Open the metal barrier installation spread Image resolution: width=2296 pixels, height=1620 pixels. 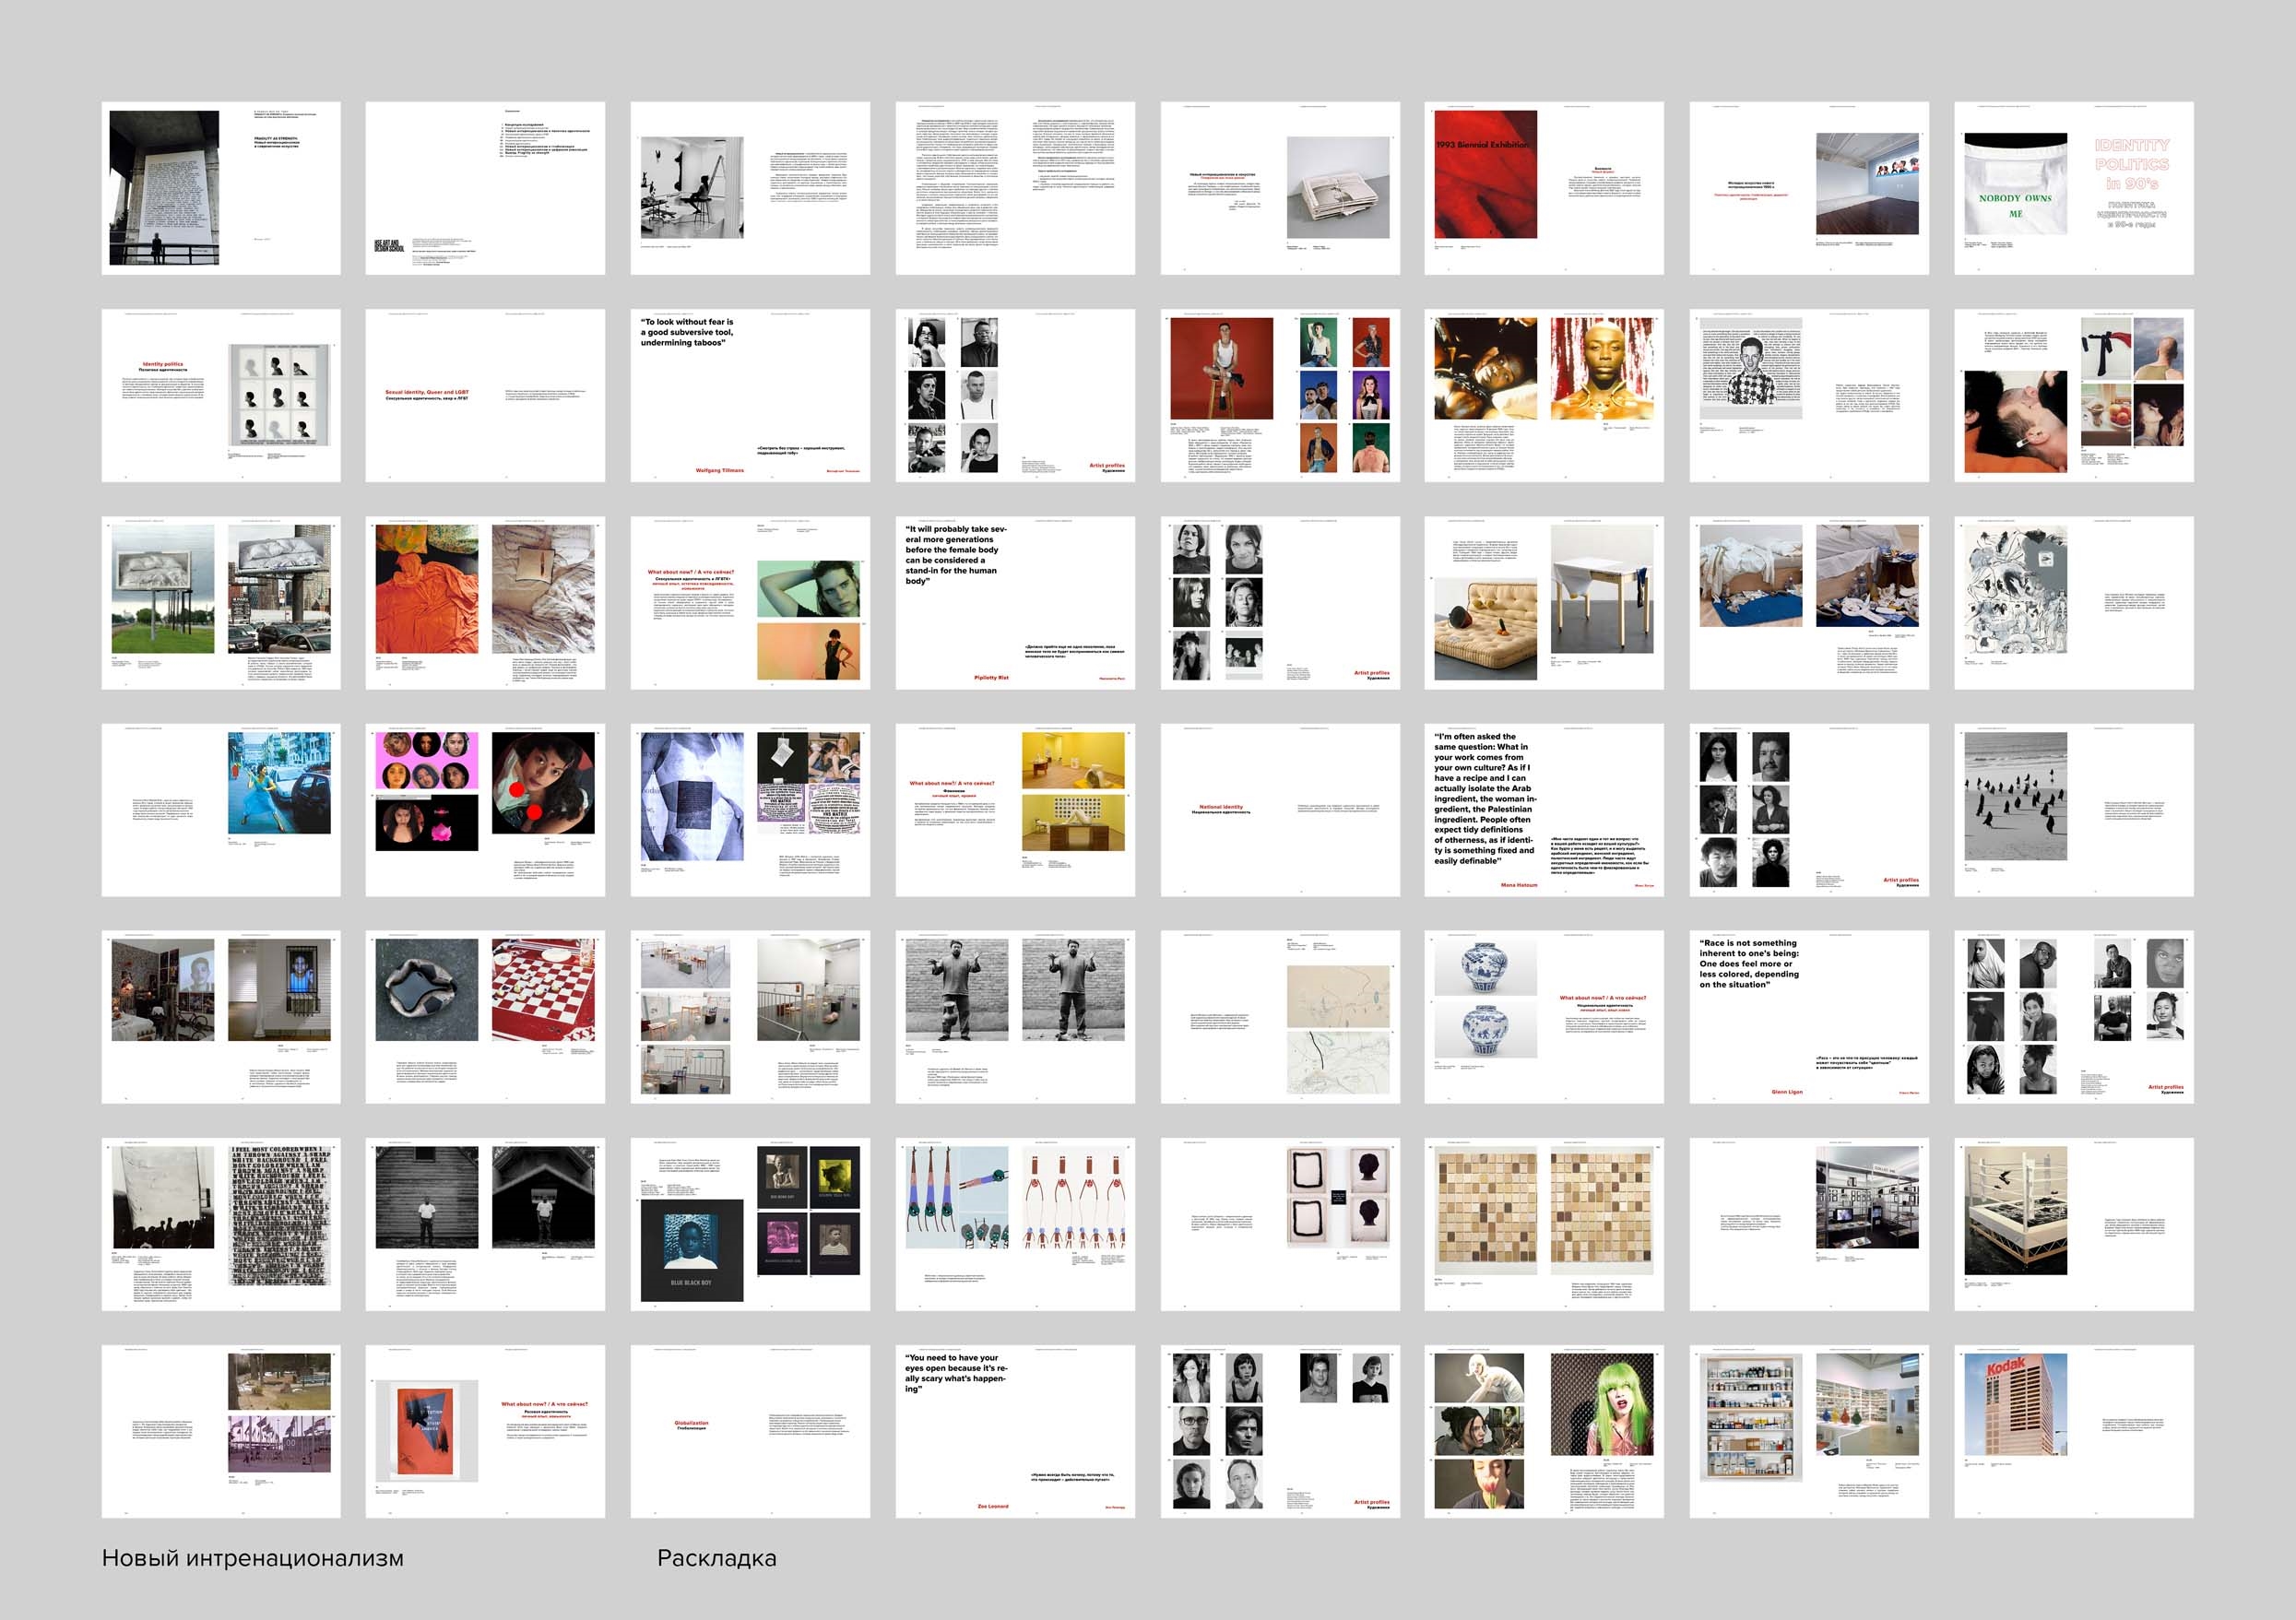coord(750,1017)
